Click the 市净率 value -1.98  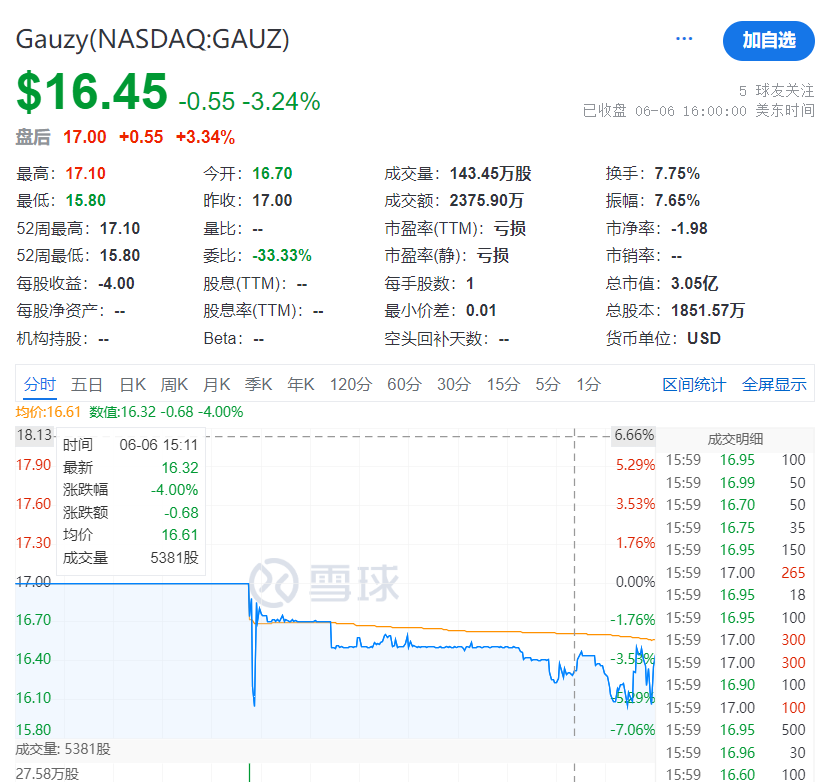[689, 229]
